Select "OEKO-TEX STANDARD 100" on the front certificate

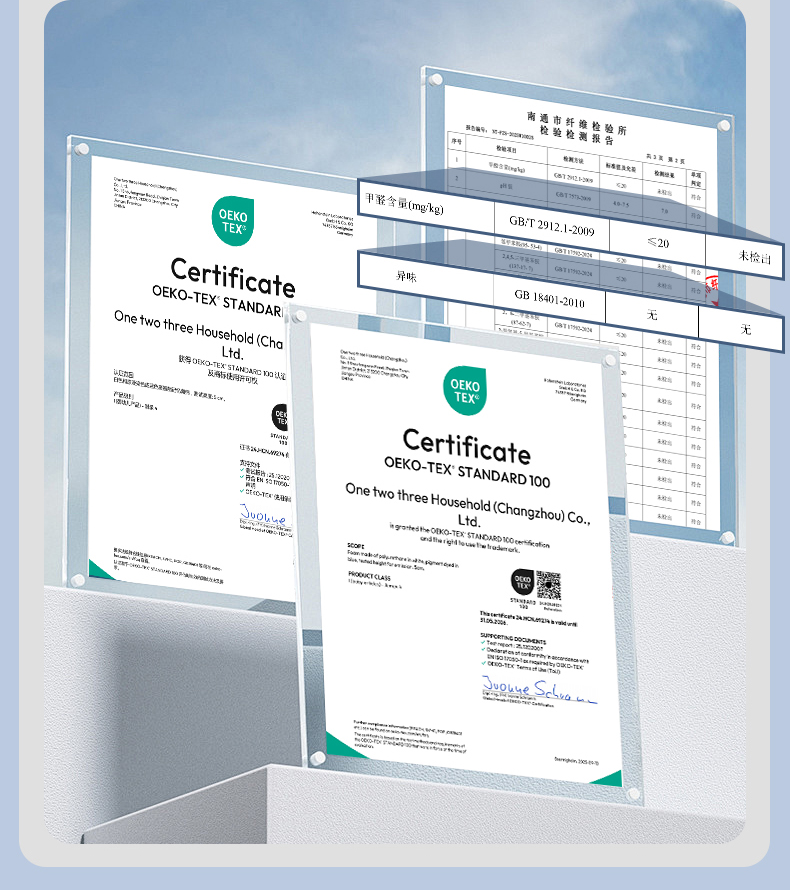[467, 472]
